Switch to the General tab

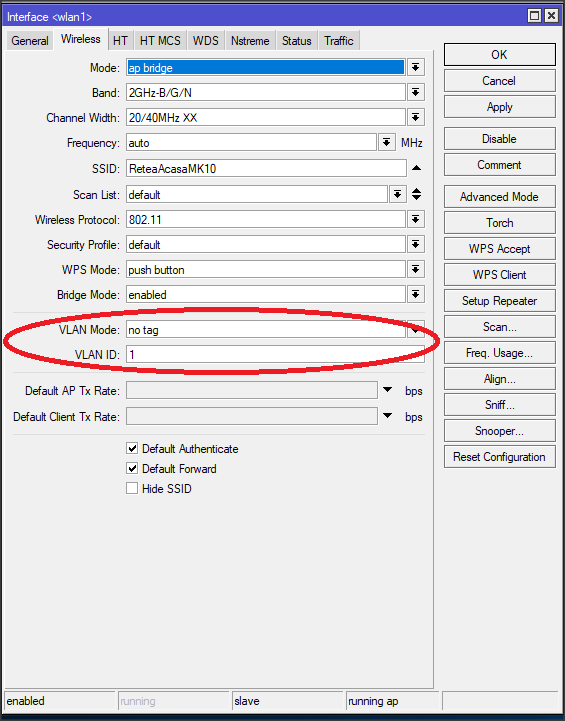pos(30,40)
